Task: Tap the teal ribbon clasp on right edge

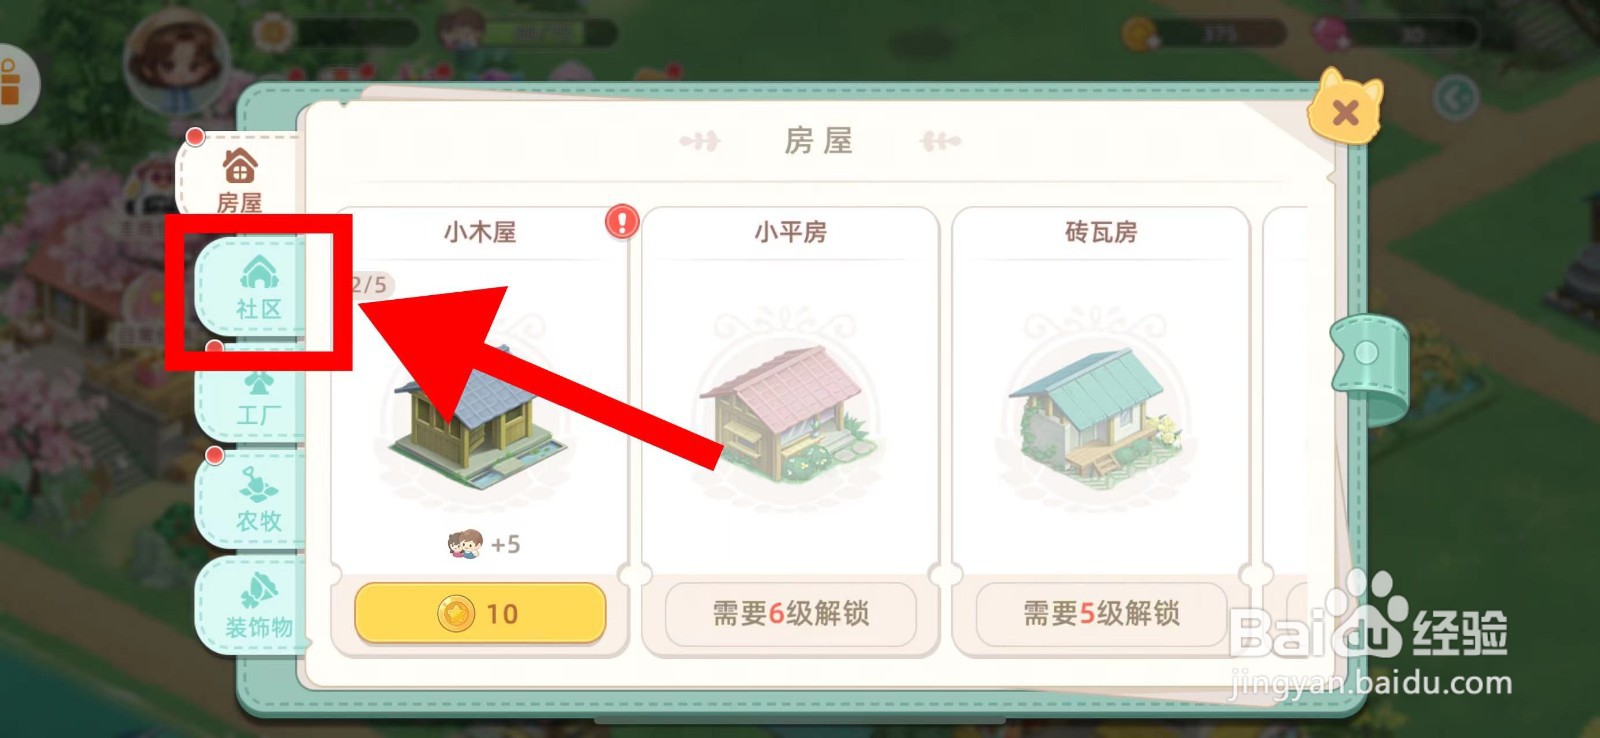Action: point(1367,366)
